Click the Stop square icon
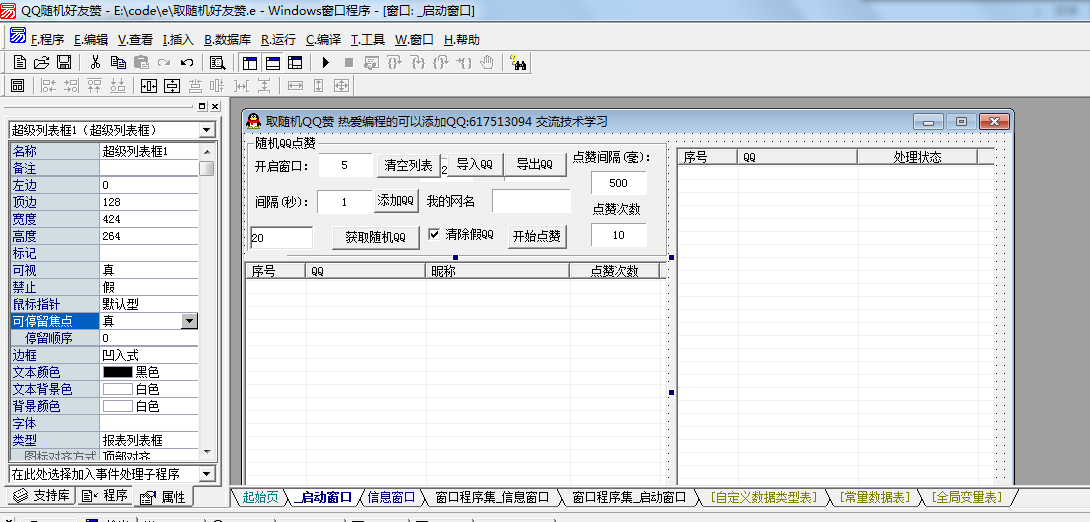The width and height of the screenshot is (1090, 522). click(x=348, y=63)
